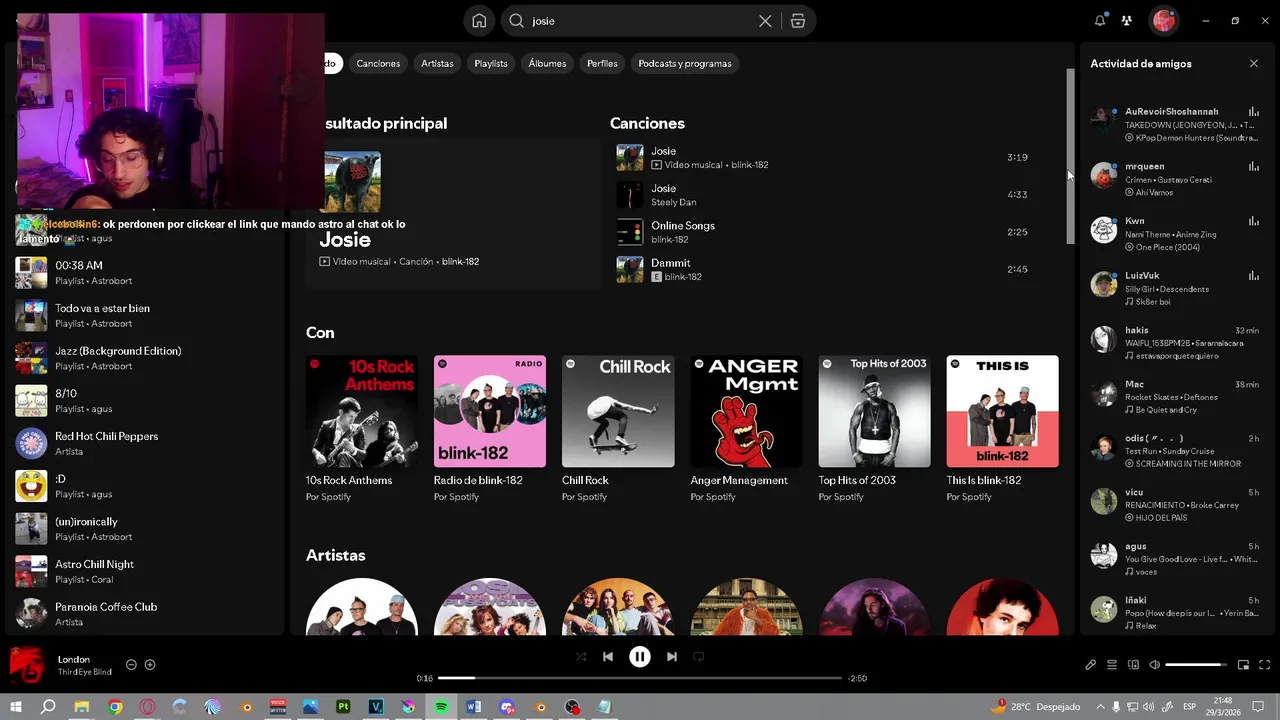Toggle shuffle playback
Viewport: 1280px width, 720px height.
[581, 657]
